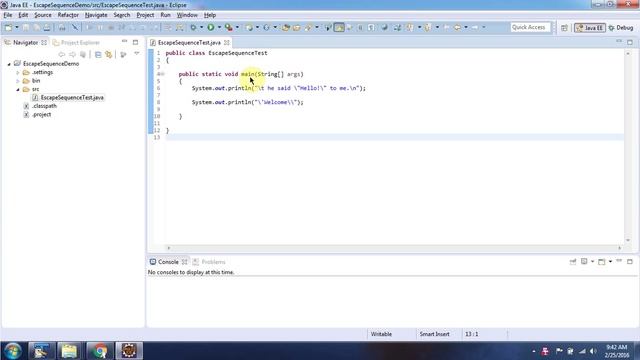Open Chrome from the taskbar

tap(99, 351)
